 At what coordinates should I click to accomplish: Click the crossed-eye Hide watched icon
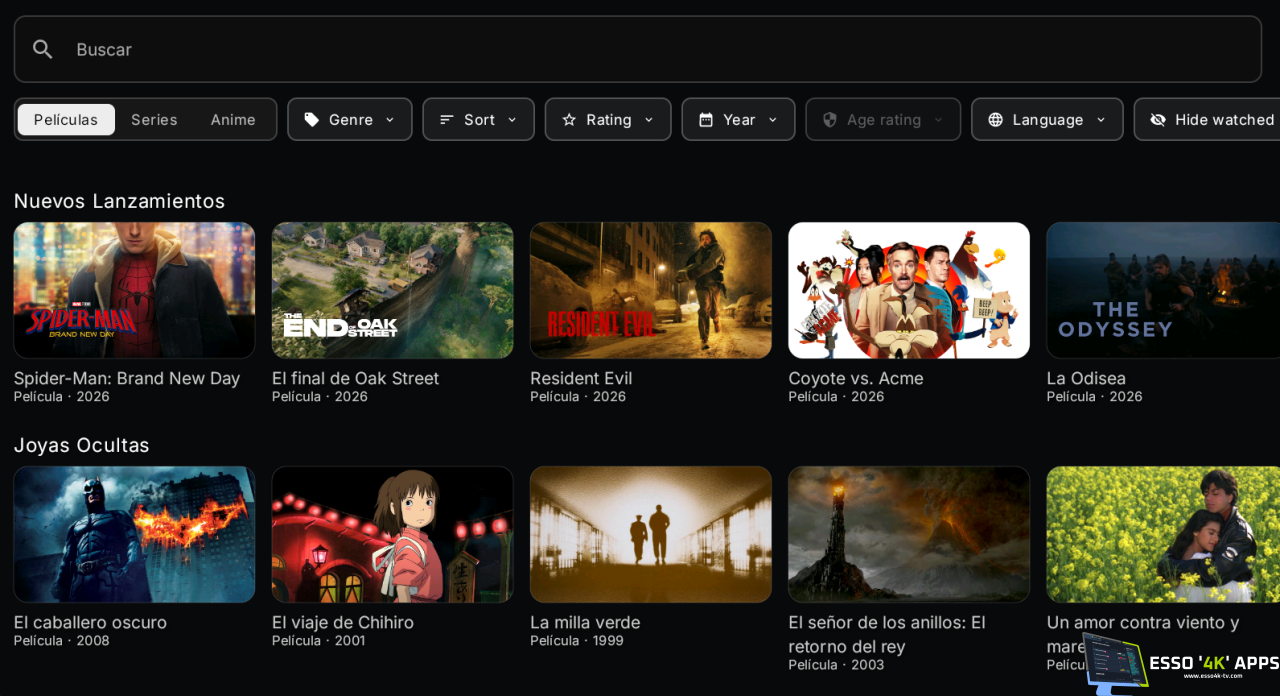pos(1158,120)
